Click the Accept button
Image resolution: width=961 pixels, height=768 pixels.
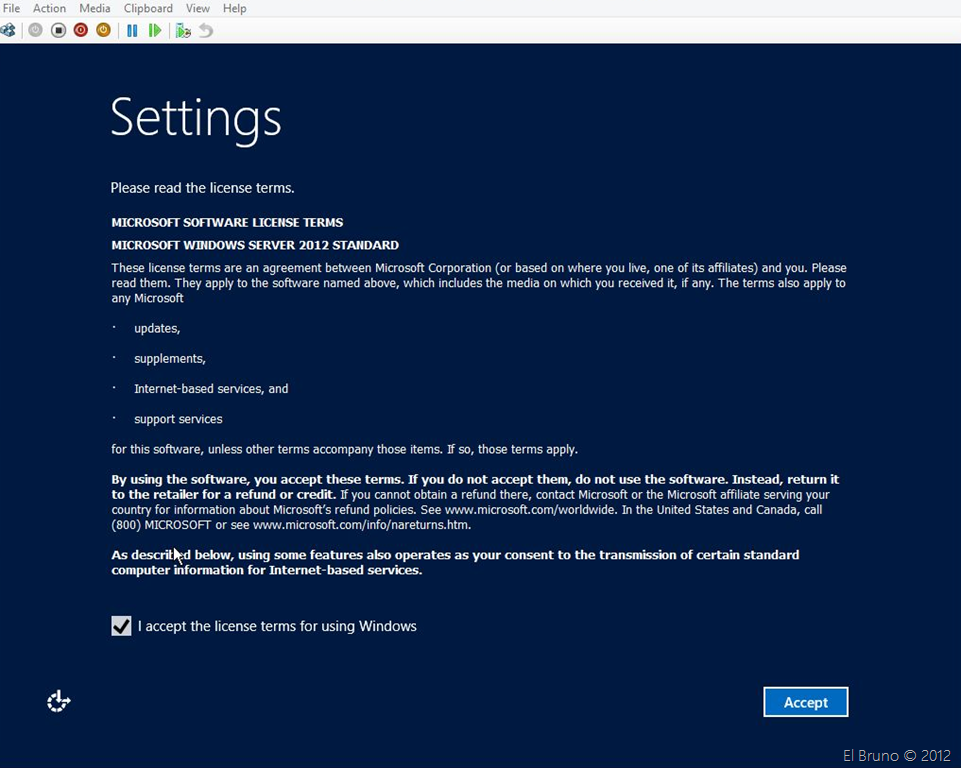805,702
